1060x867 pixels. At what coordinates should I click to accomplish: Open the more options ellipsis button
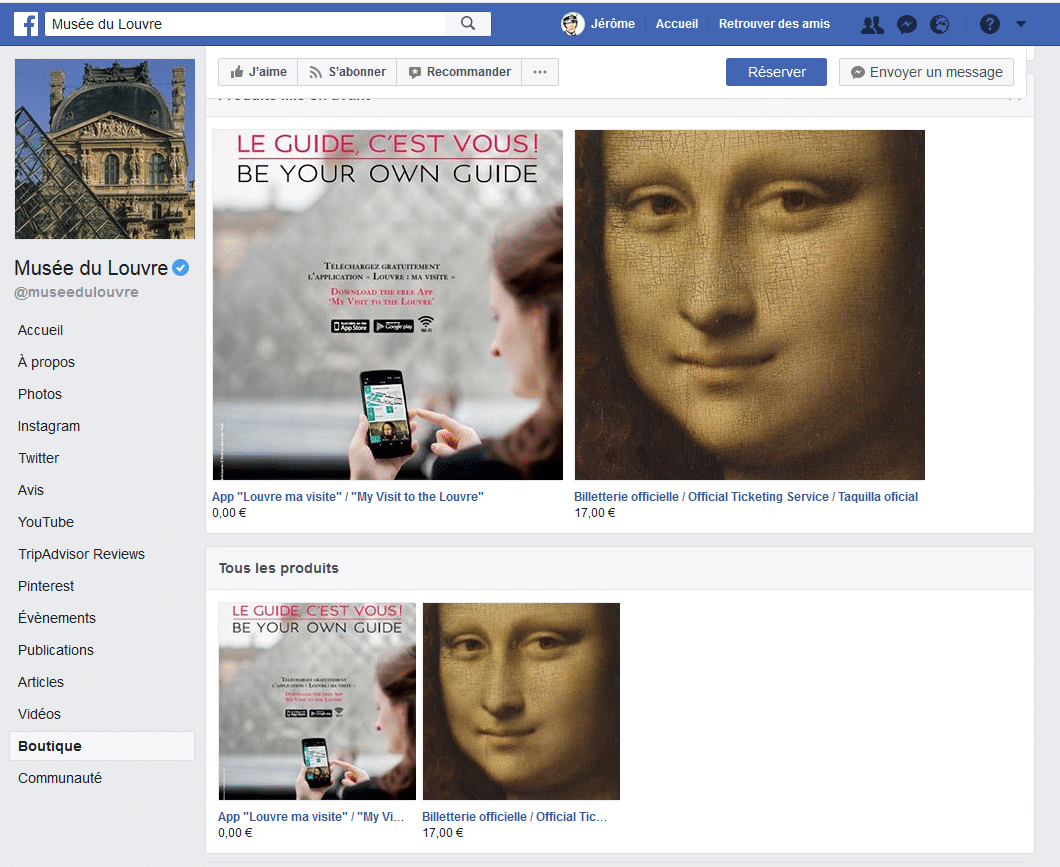click(539, 72)
